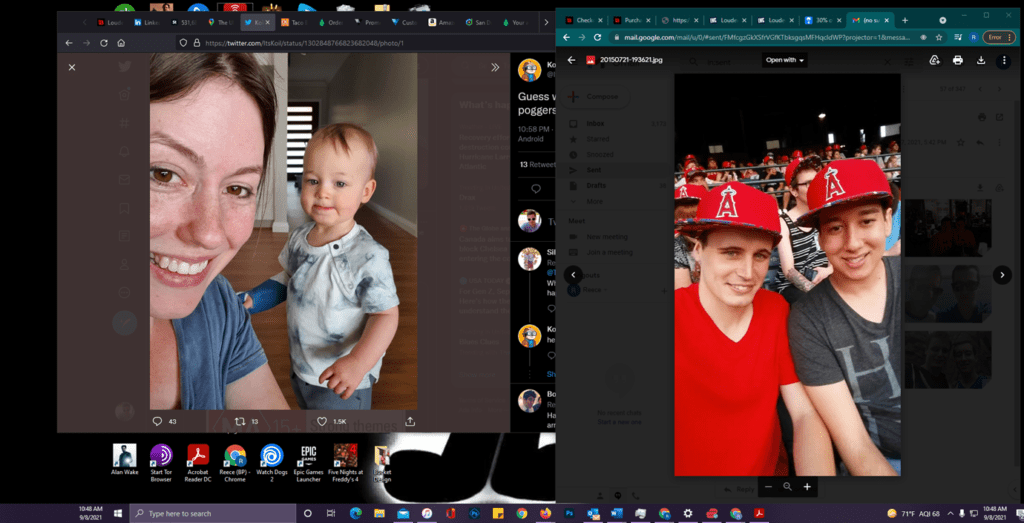1024x523 pixels.
Task: Go to Firefox home page via home icon
Action: click(121, 43)
